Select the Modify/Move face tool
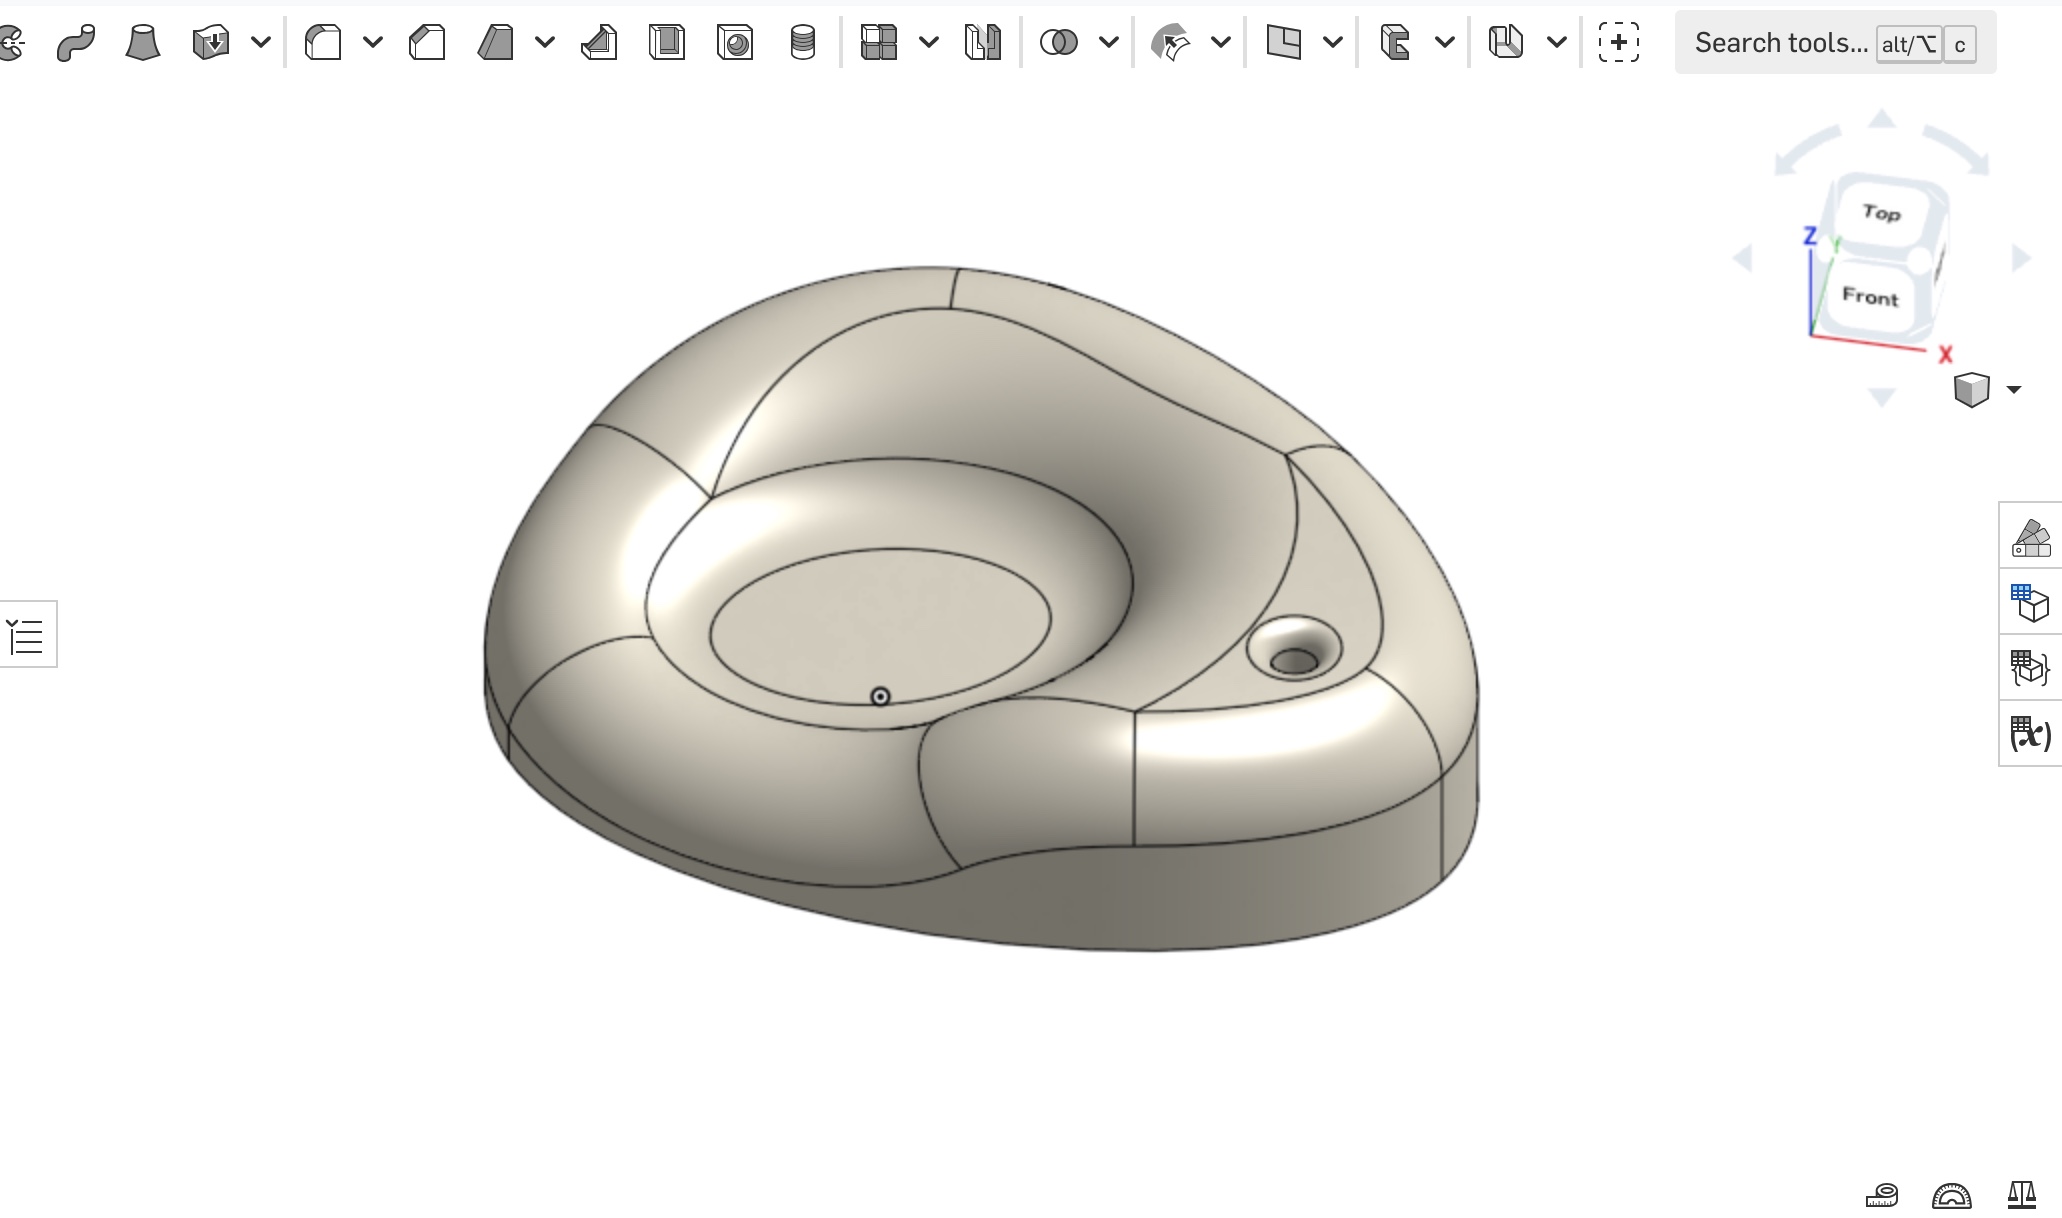Image resolution: width=2062 pixels, height=1218 pixels. (x=1171, y=42)
